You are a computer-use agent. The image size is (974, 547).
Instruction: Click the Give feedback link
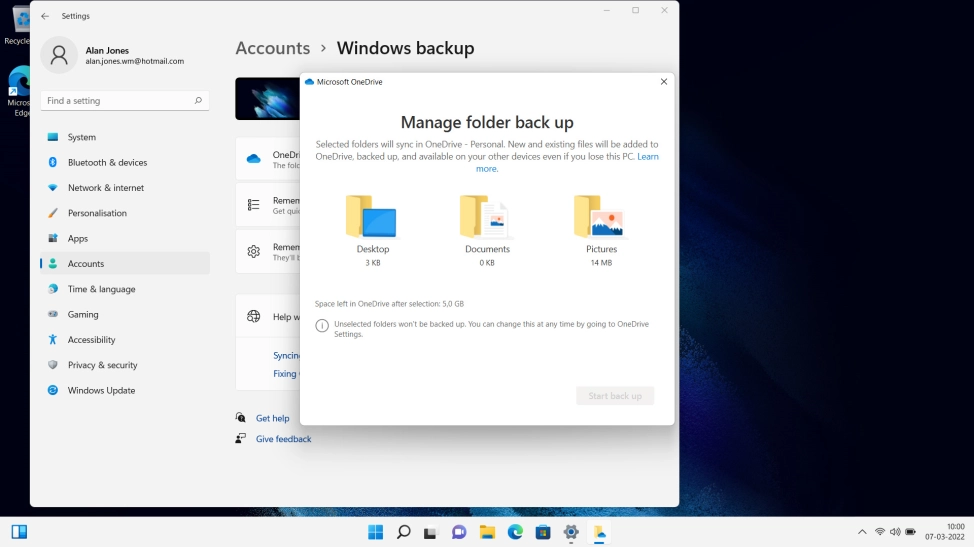[x=283, y=439]
